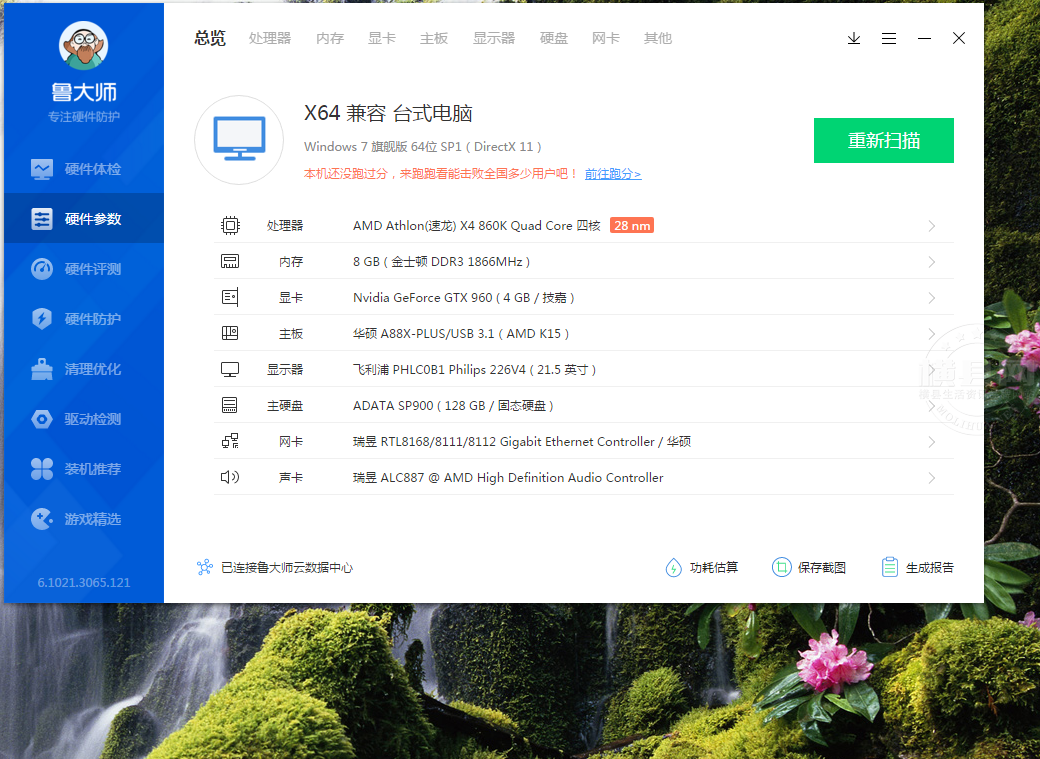Viewport: 1040px width, 759px height.
Task: Switch to the 内存 tab
Action: [x=330, y=38]
